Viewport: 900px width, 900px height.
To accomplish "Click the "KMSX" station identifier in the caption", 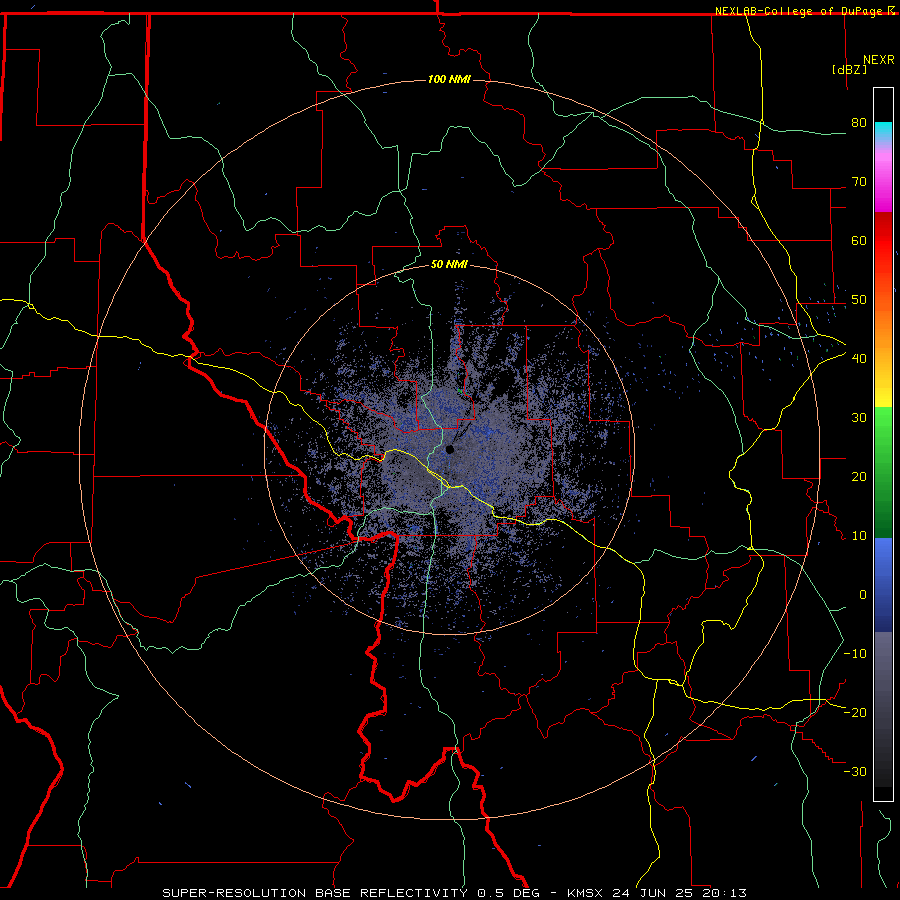I will pos(586,893).
